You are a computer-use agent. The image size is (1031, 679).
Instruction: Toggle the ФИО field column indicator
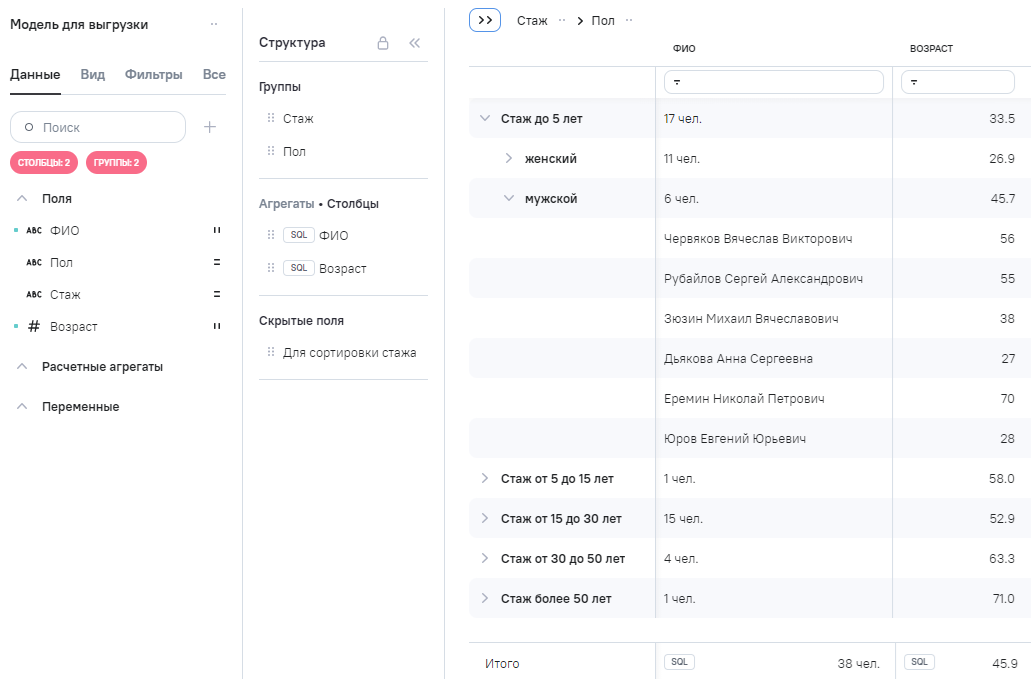coord(216,231)
